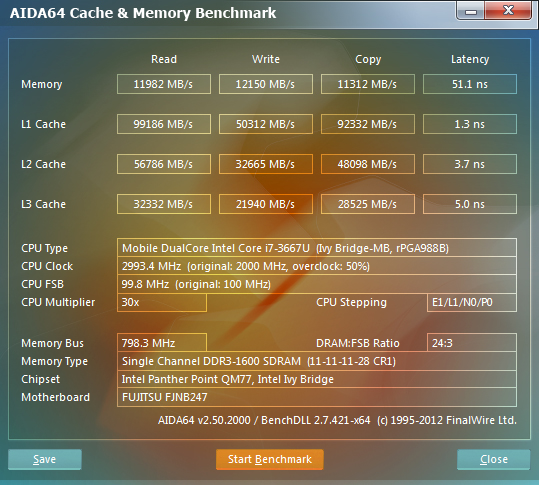Select the L1 Cache Read 99186 MB/s box
Image resolution: width=539 pixels, height=485 pixels.
164,124
